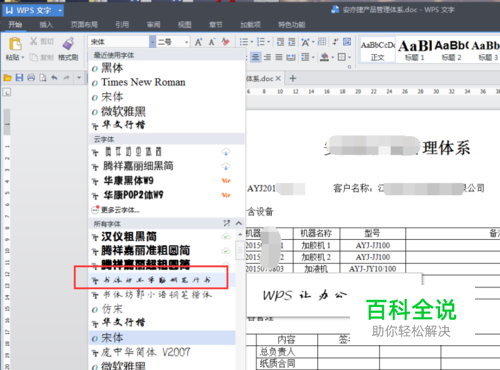Collapse the 所有字体 section chevron
The width and height of the screenshot is (500, 370).
(239, 223)
